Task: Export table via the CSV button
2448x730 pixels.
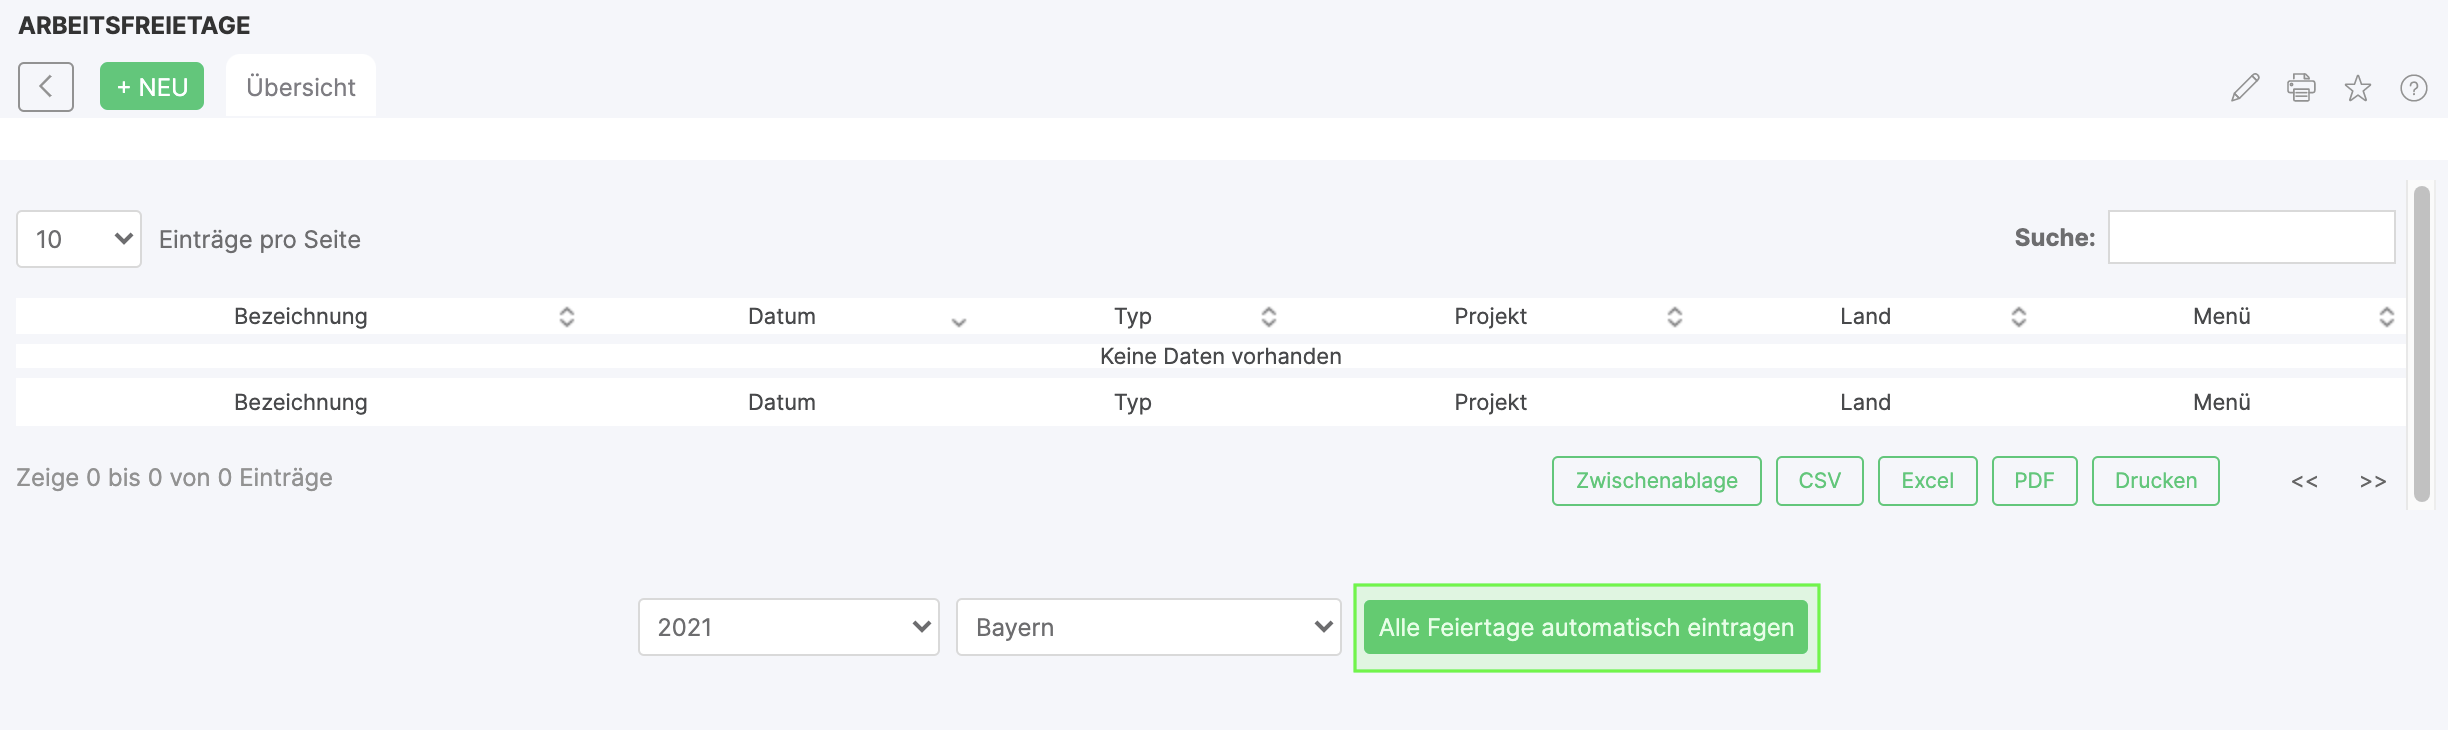Action: (x=1820, y=481)
